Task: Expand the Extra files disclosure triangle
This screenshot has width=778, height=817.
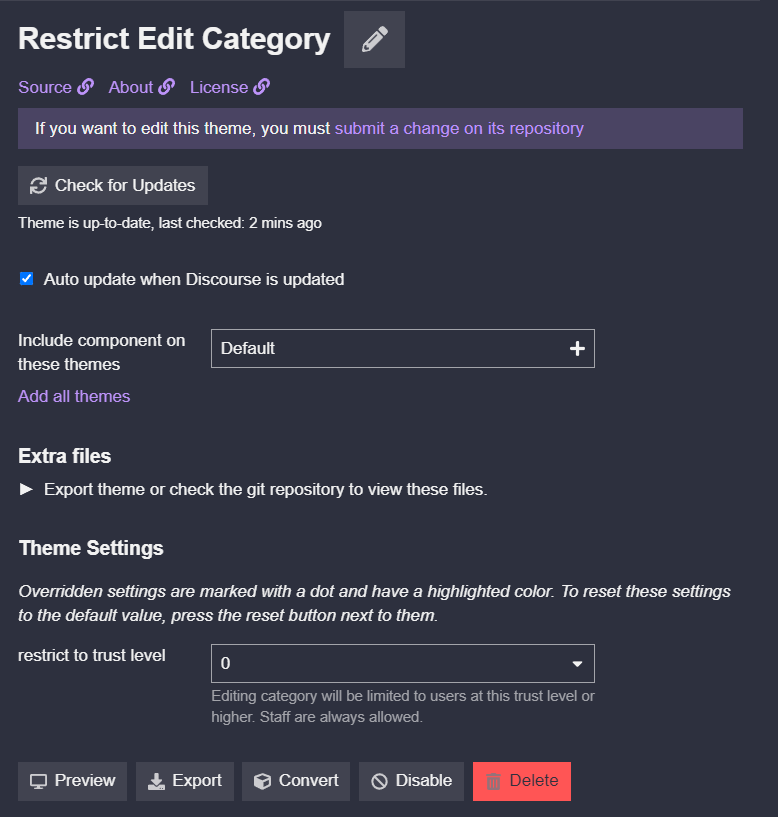Action: coord(26,489)
